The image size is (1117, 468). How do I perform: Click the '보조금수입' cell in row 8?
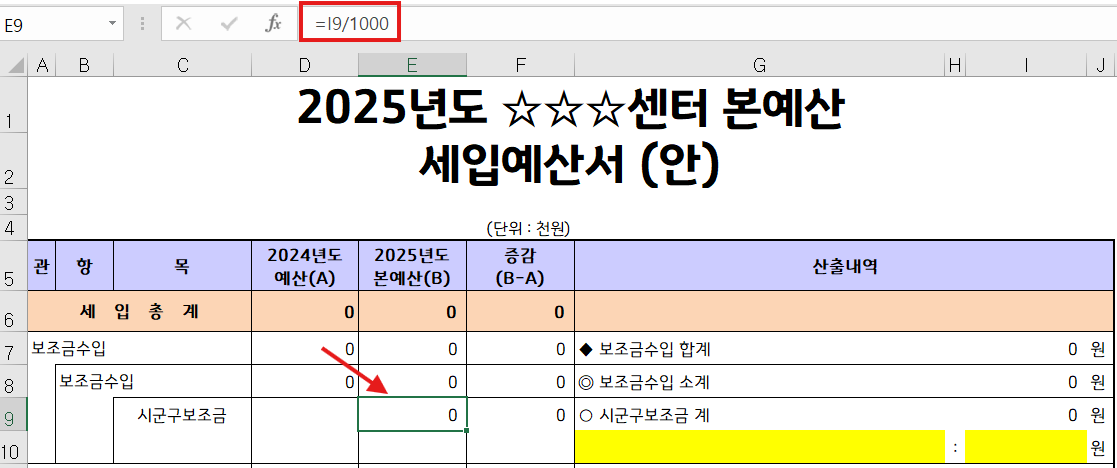(x=96, y=382)
